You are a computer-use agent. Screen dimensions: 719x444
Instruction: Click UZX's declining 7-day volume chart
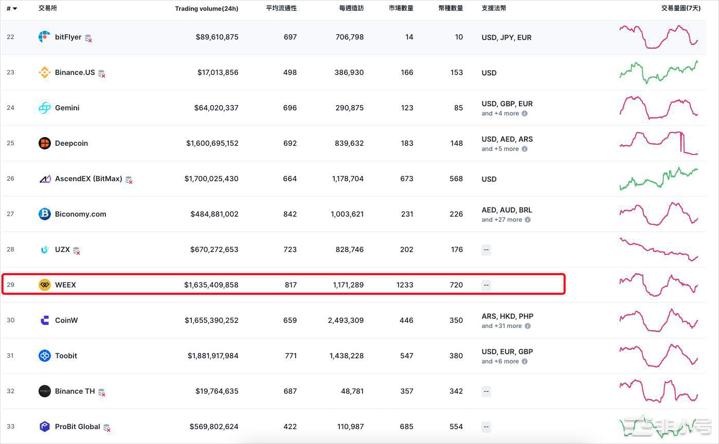tap(658, 250)
